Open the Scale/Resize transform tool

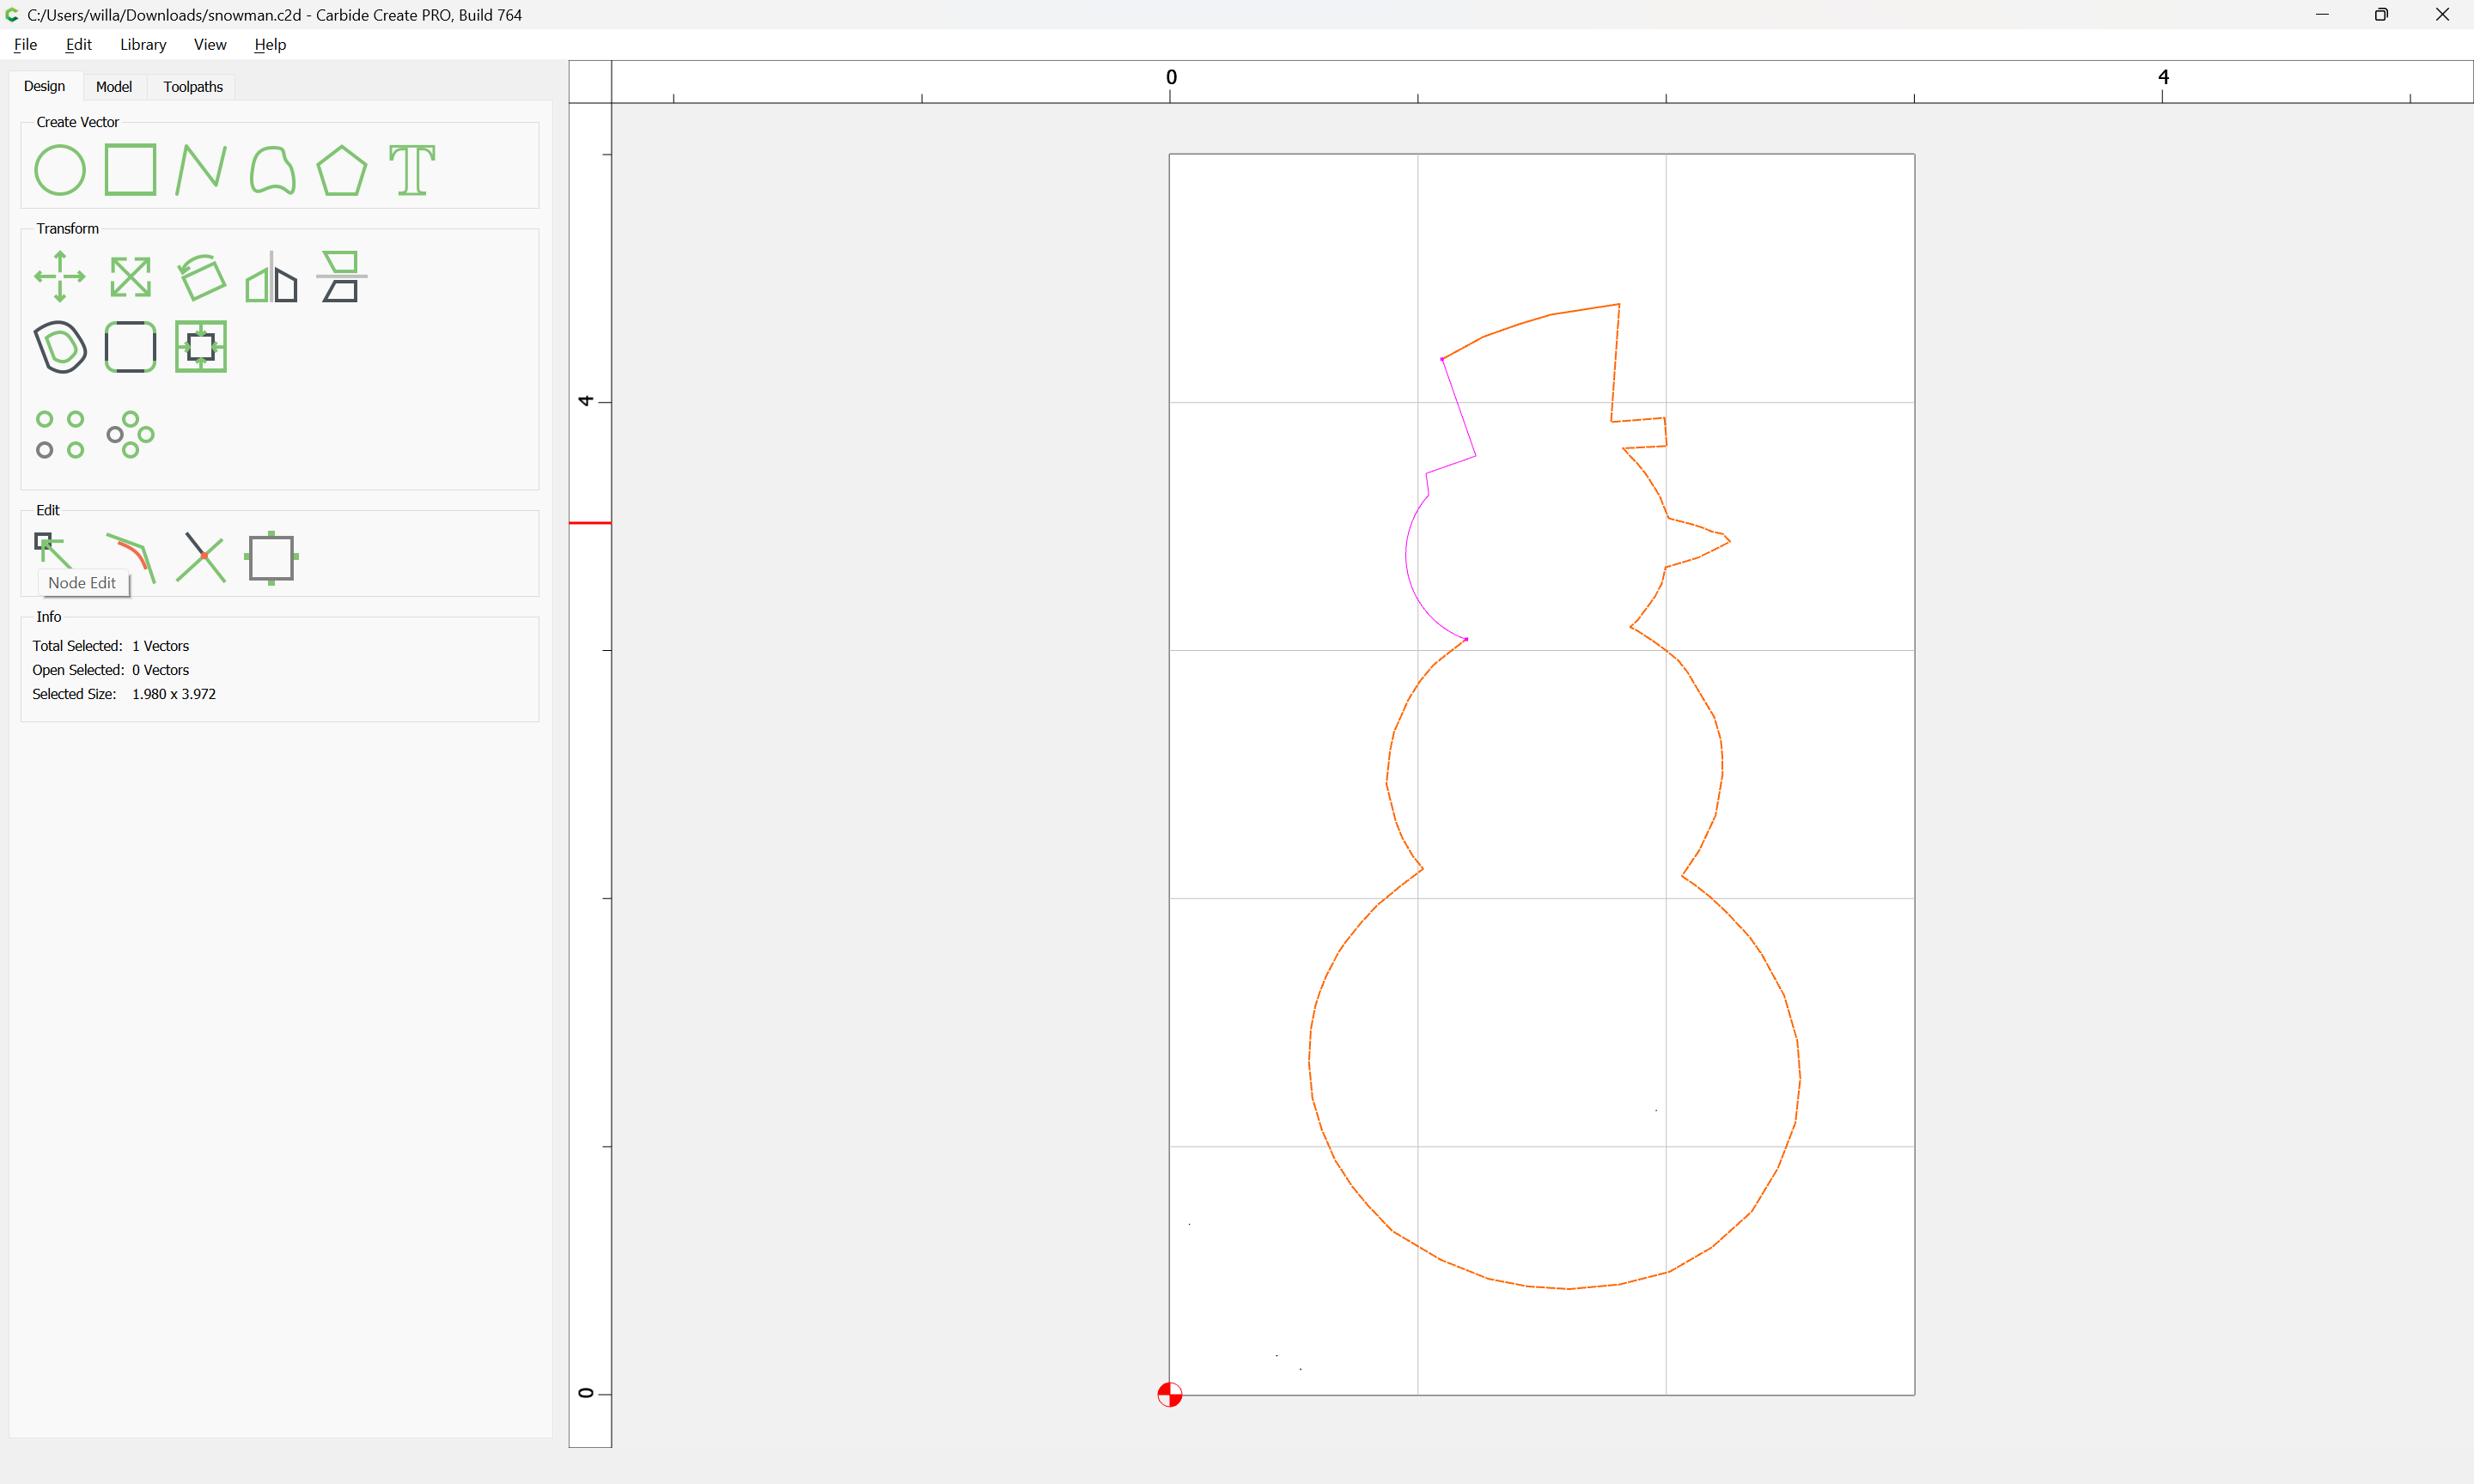point(130,277)
